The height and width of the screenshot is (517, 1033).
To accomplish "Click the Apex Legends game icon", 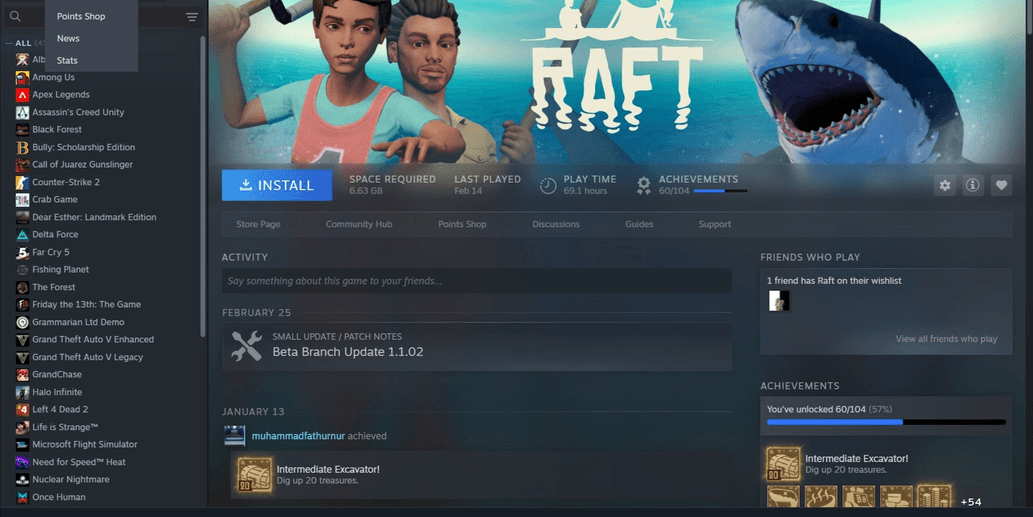I will point(22,95).
